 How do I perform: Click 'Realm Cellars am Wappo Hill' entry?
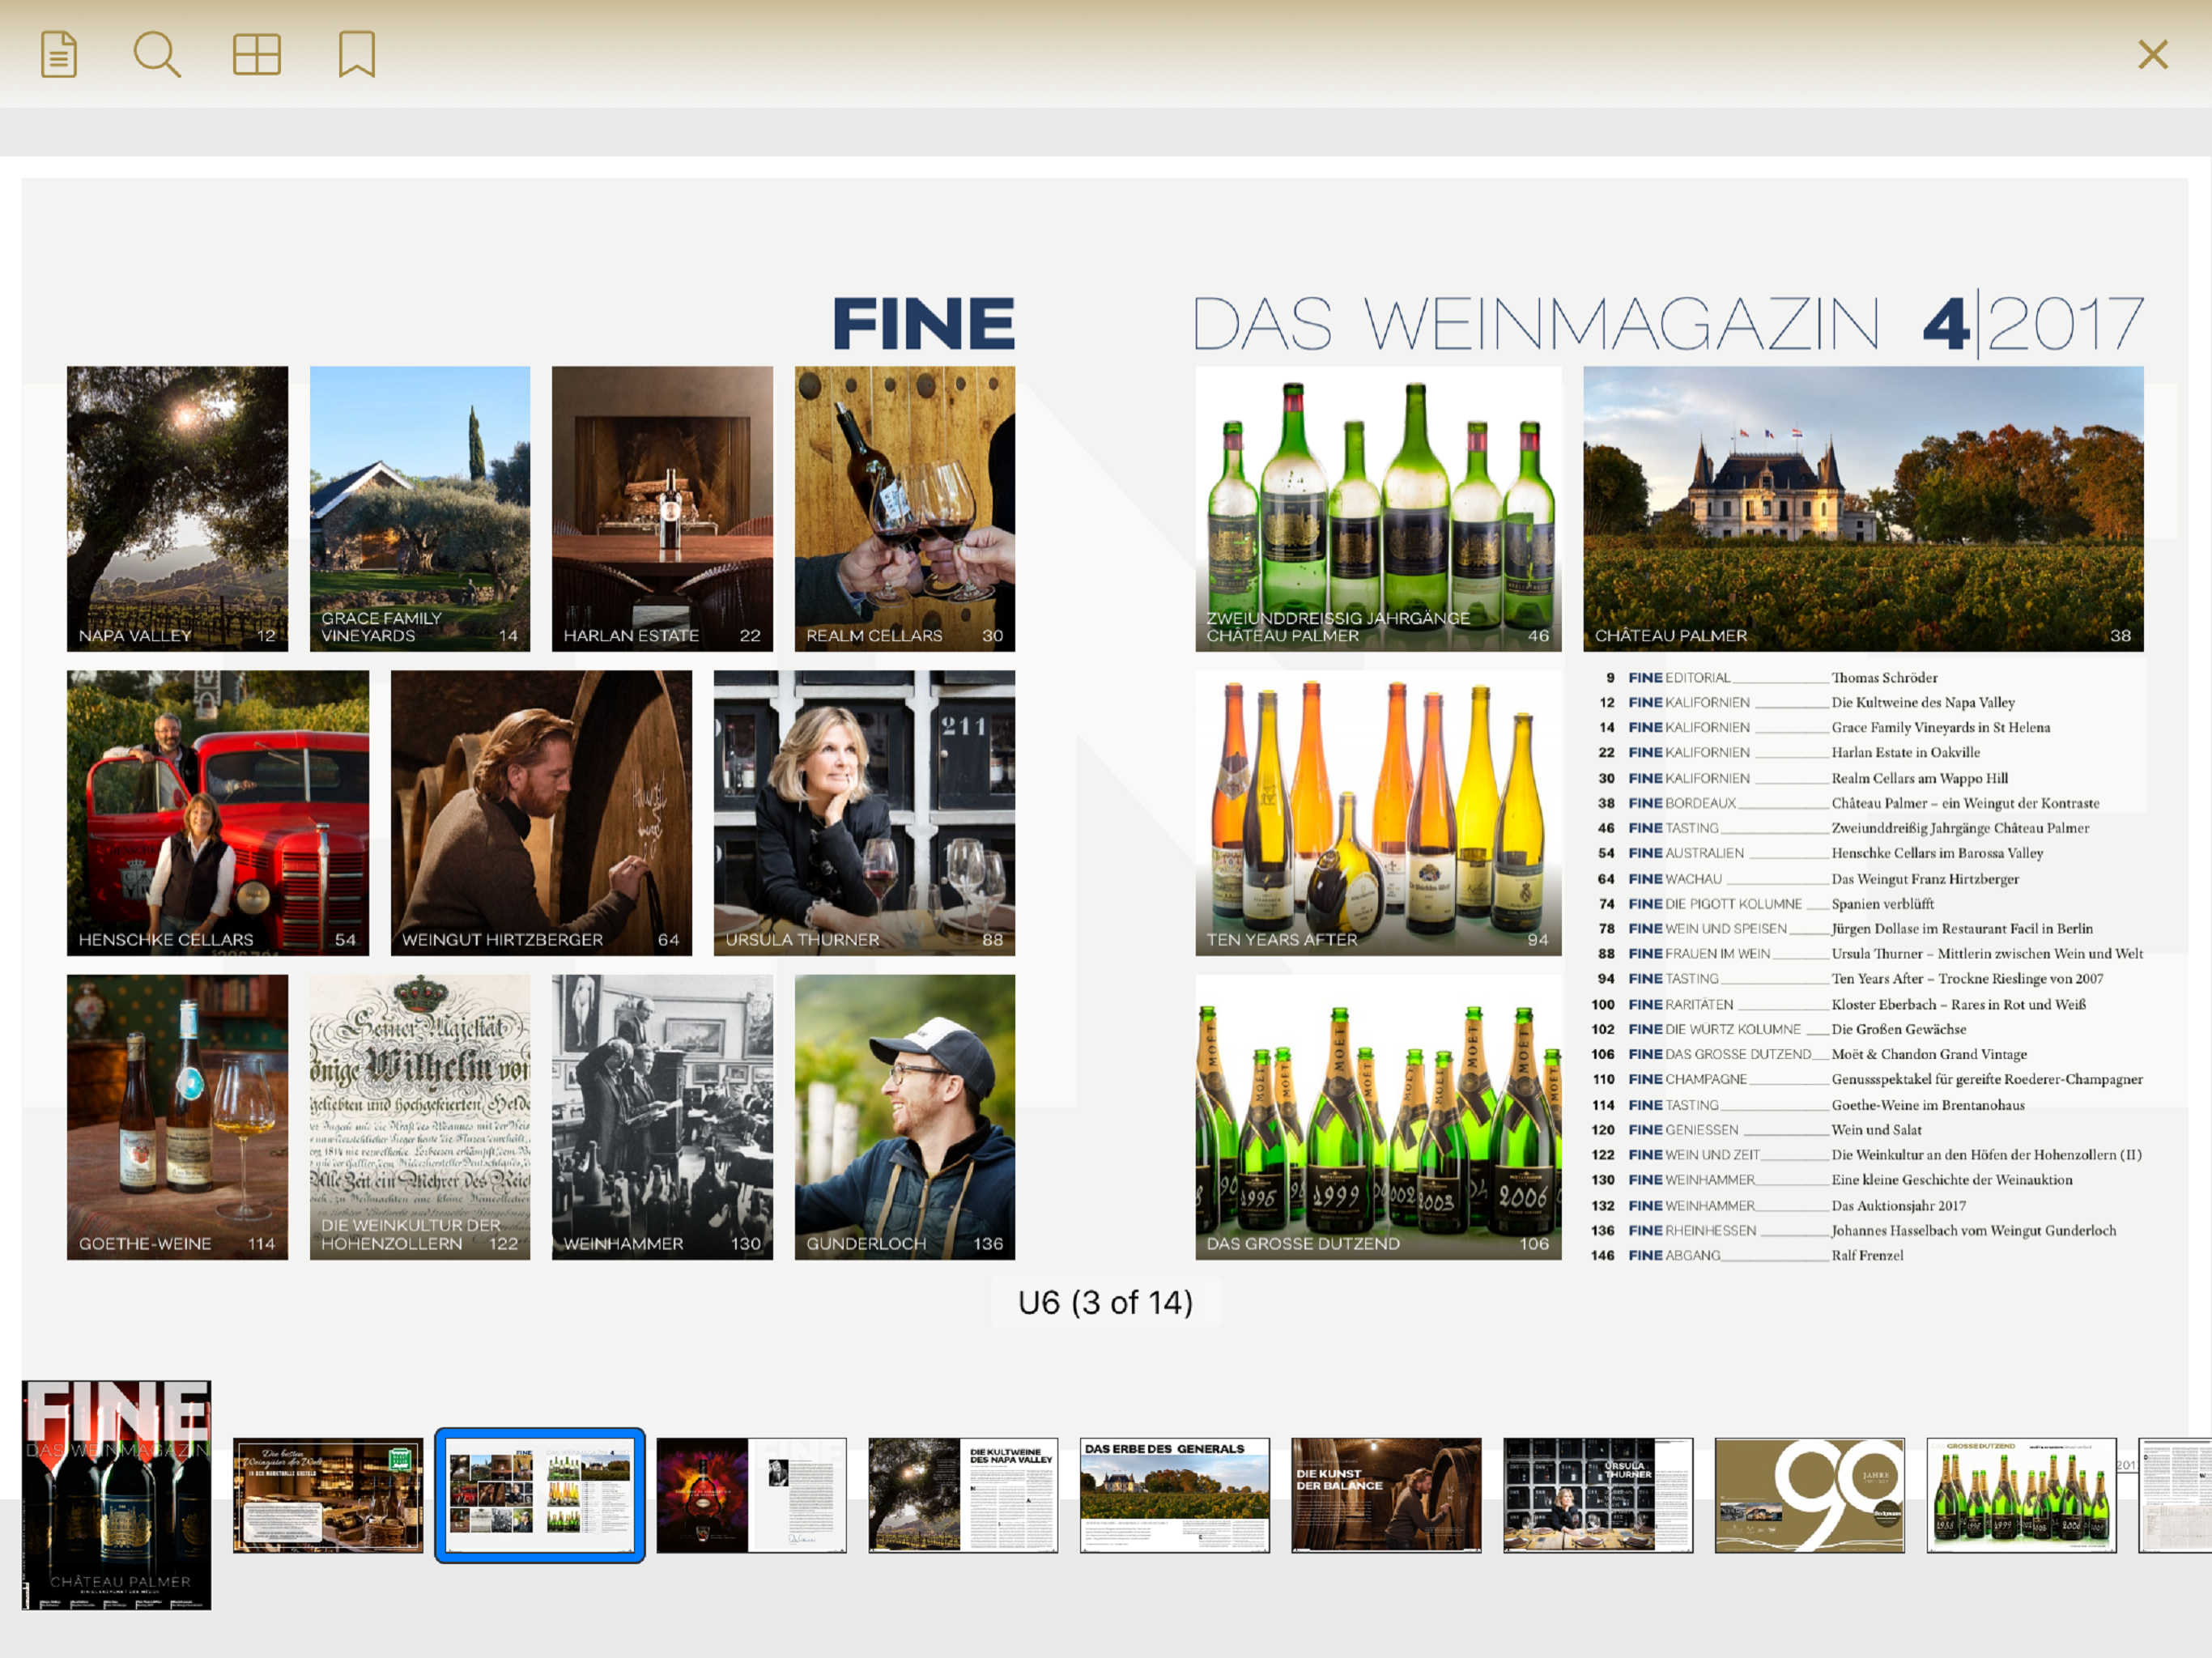pos(1920,778)
